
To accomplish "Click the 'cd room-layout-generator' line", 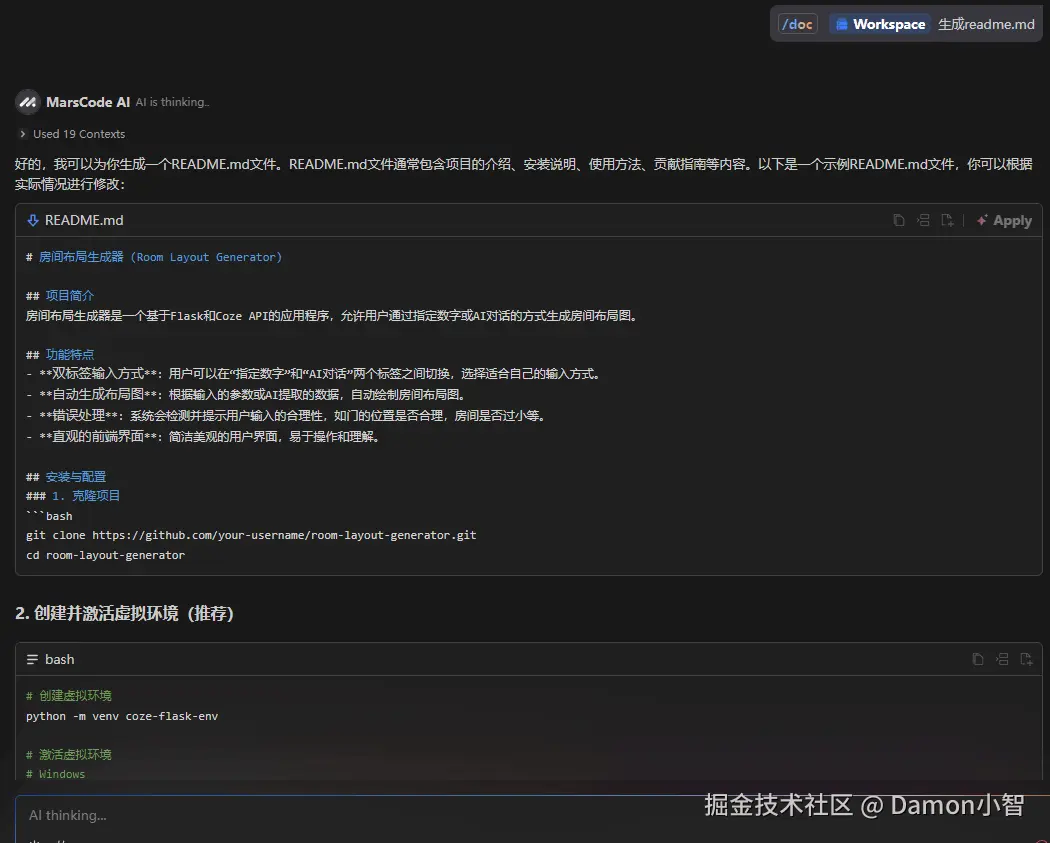I will click(x=105, y=555).
